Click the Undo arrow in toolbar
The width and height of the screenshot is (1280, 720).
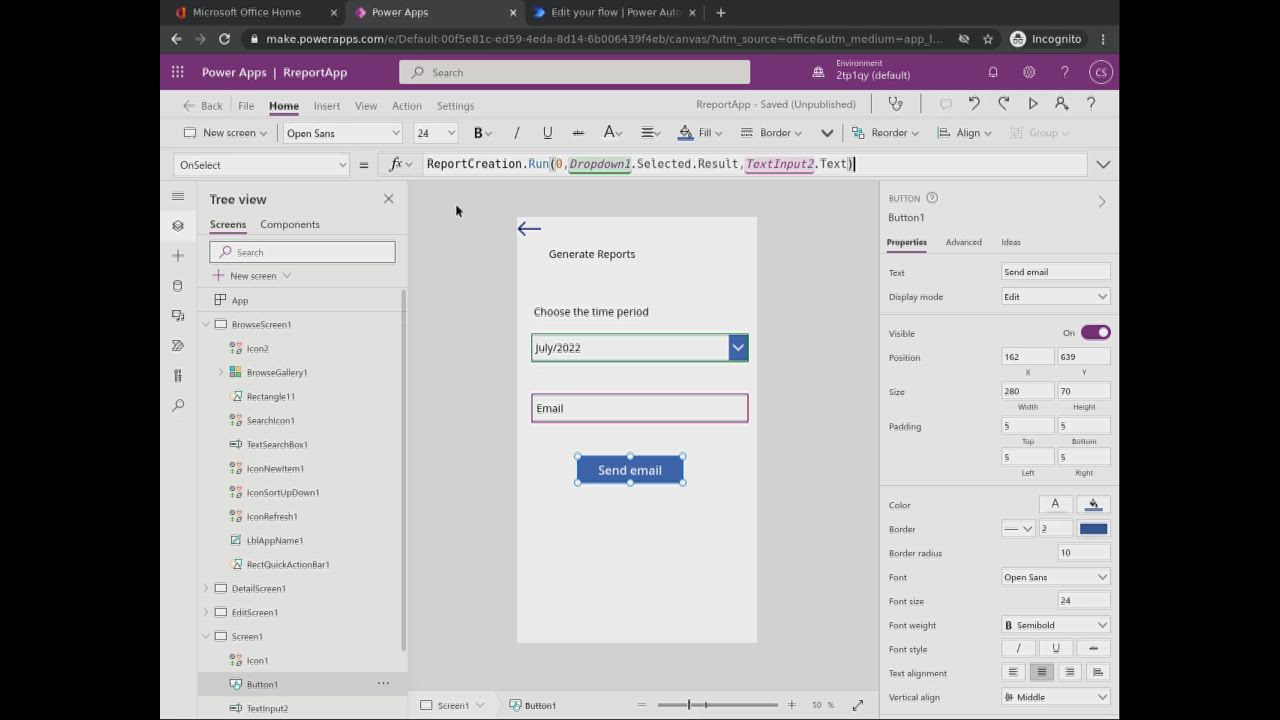[x=974, y=104]
